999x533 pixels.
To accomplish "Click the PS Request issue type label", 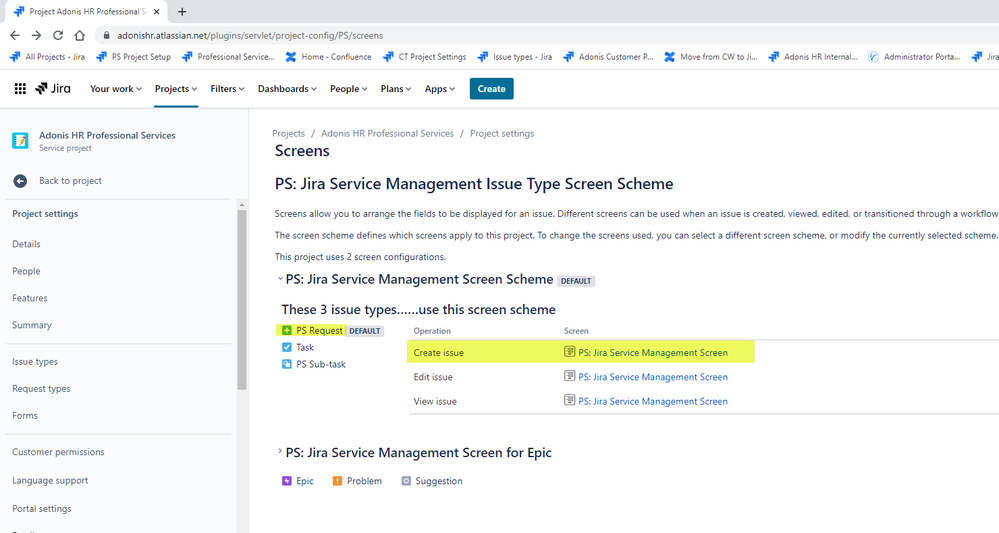I will (319, 330).
